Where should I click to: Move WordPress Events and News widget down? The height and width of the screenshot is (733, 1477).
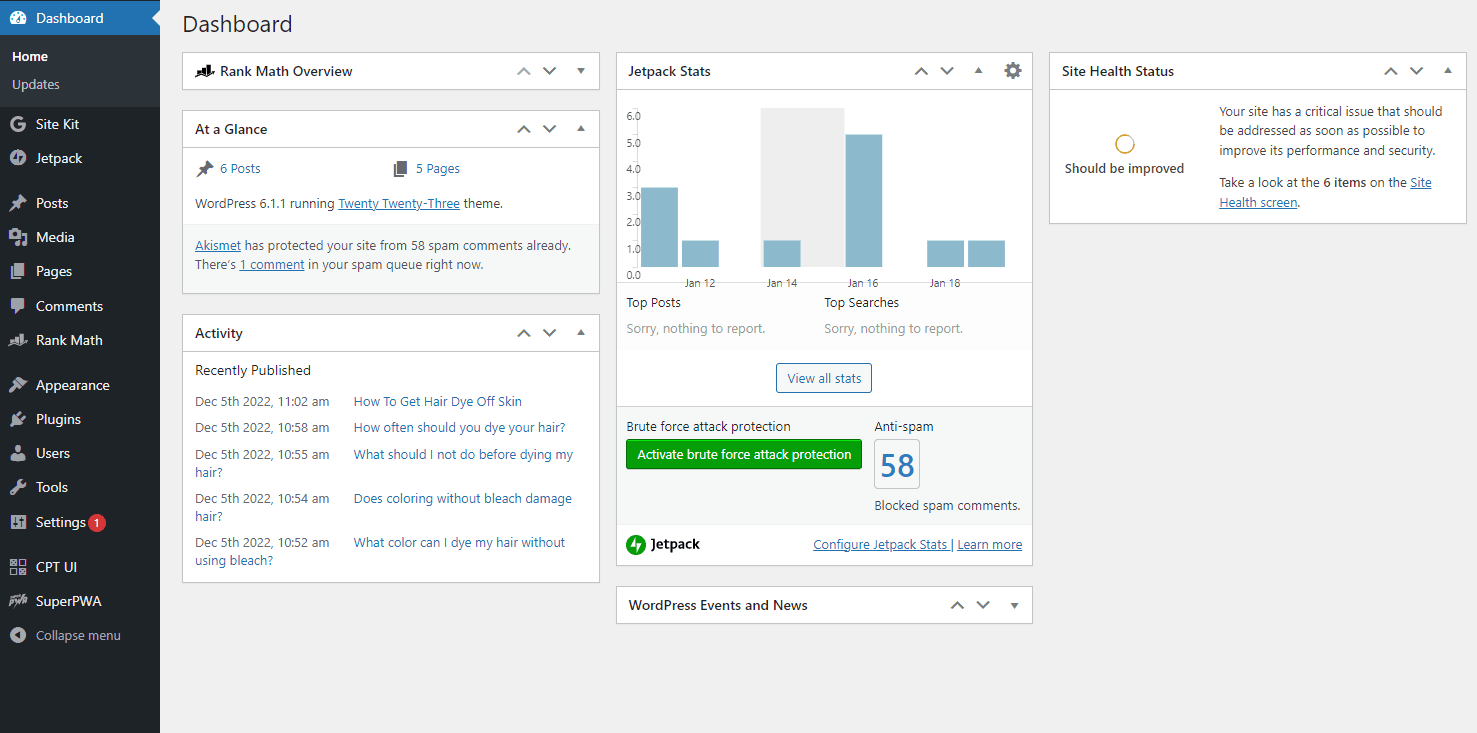pos(983,605)
